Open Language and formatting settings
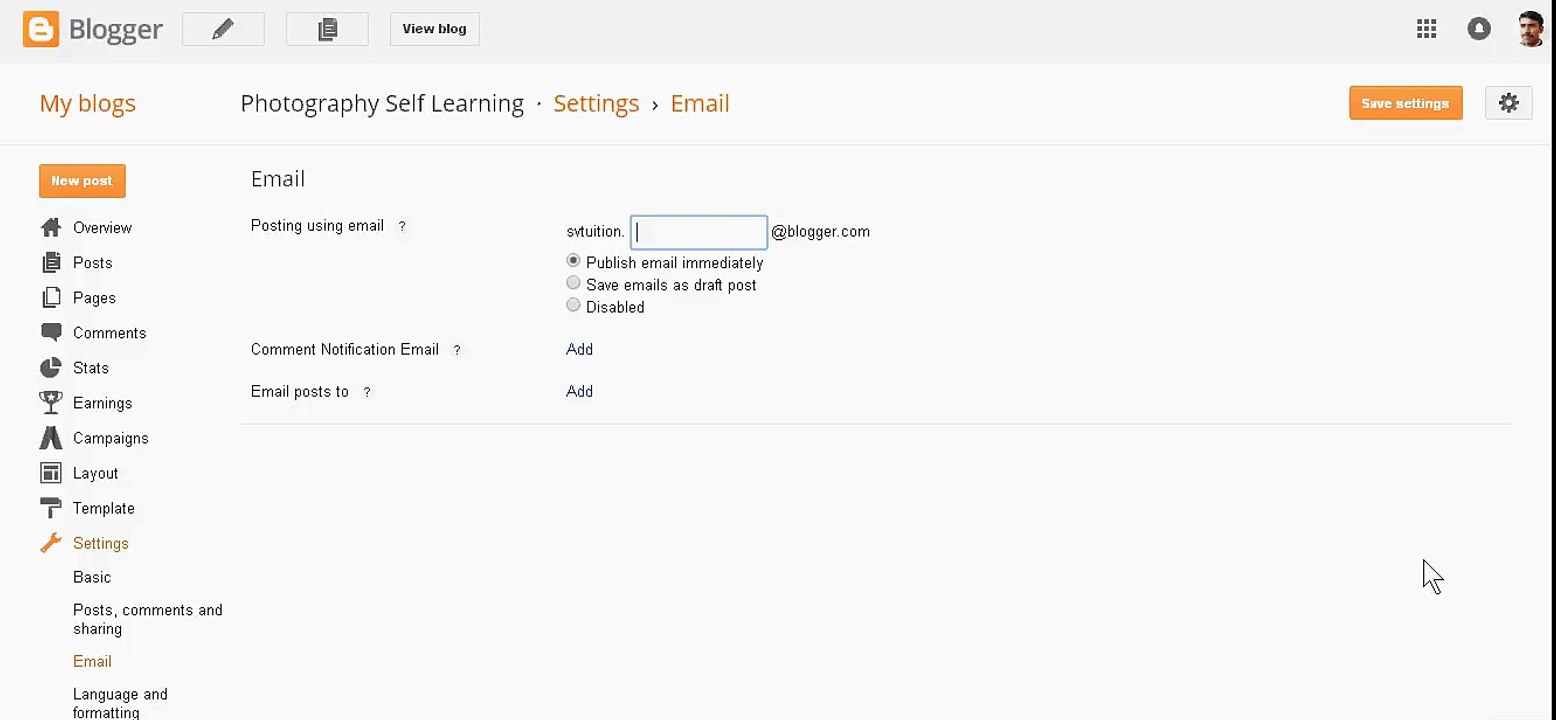The height and width of the screenshot is (720, 1556). pyautogui.click(x=120, y=703)
